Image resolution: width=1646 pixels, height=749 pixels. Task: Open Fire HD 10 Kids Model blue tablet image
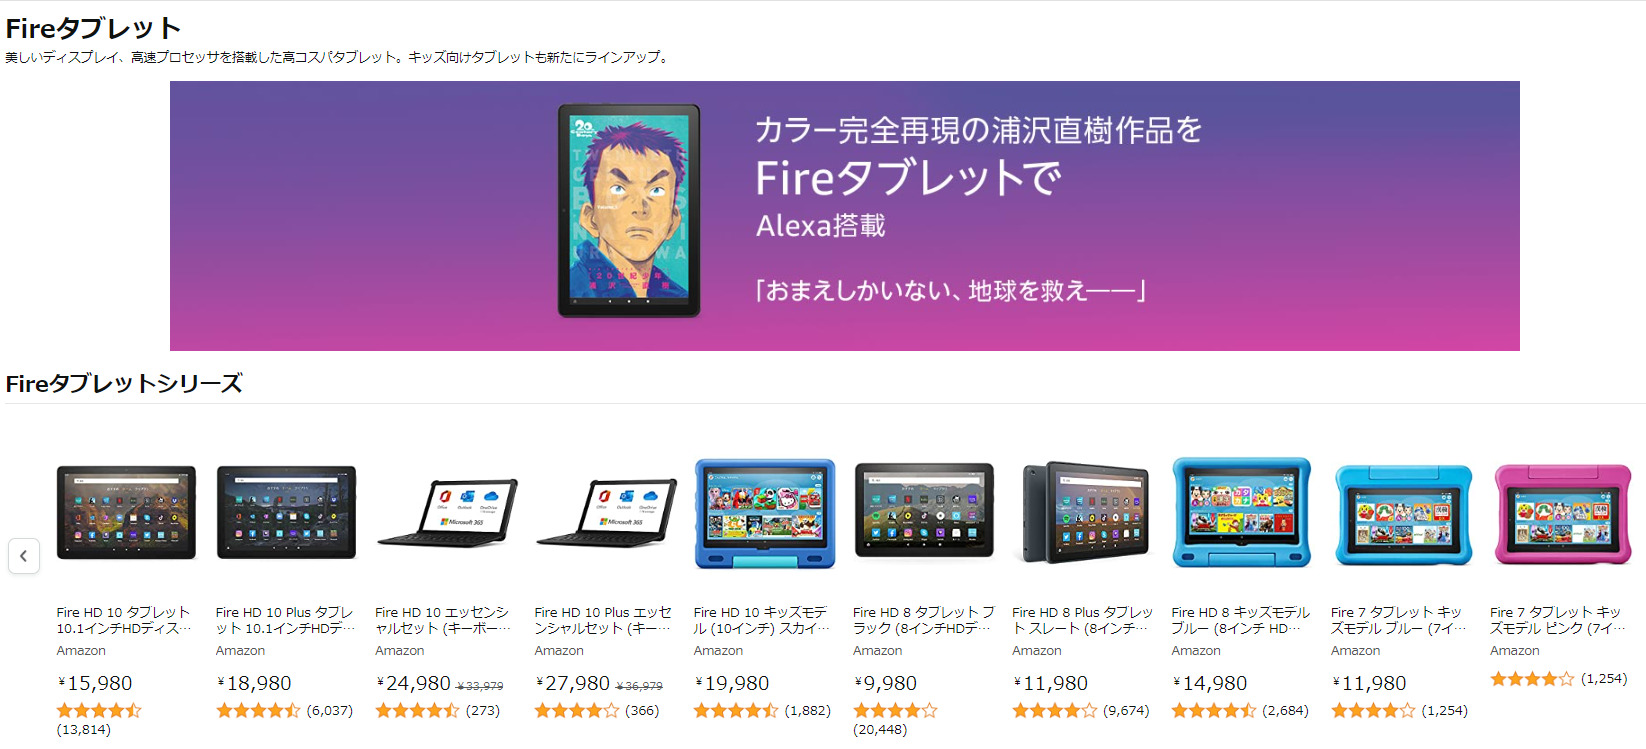(765, 513)
